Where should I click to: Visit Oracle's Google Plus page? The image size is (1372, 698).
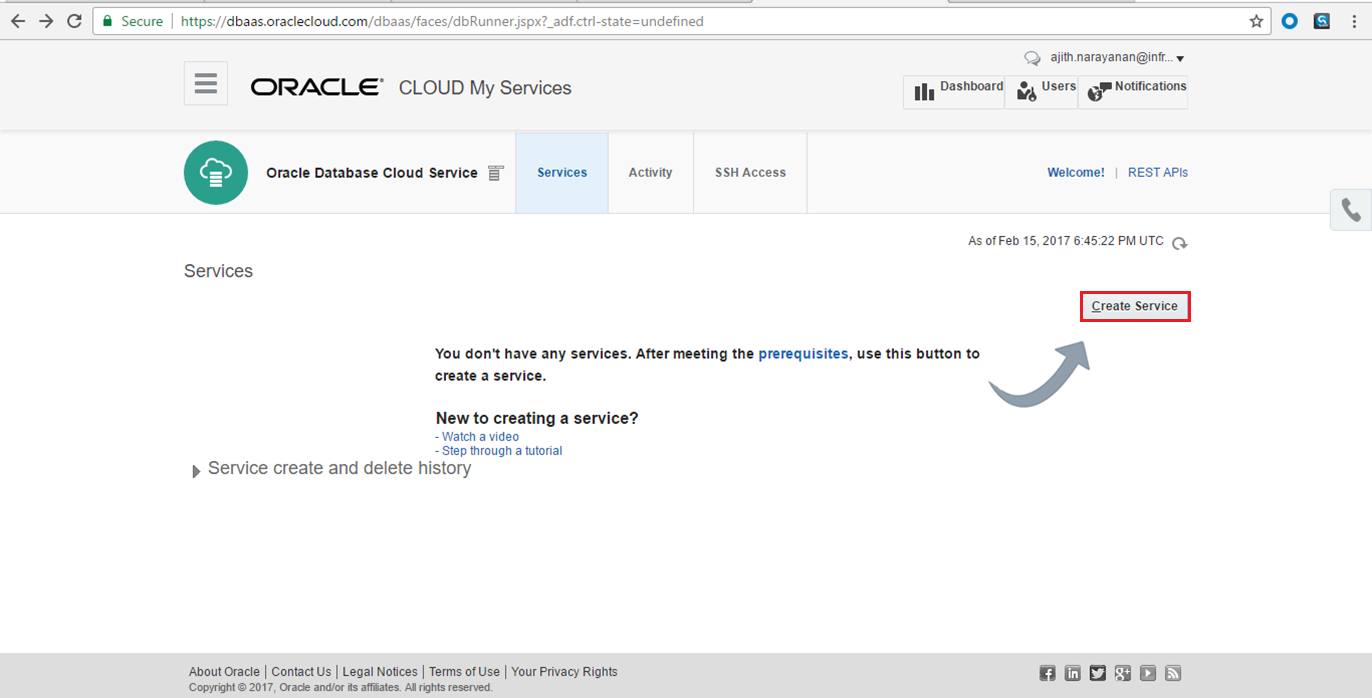(1122, 673)
